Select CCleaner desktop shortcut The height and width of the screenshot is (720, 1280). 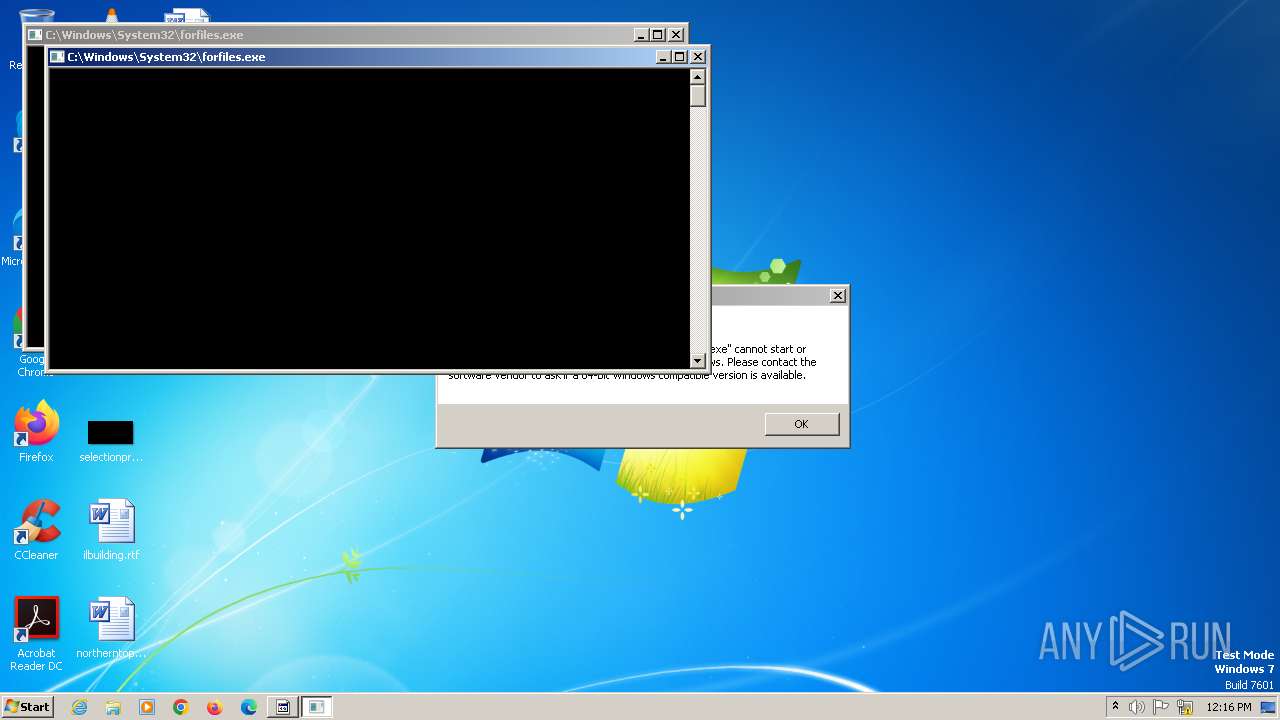(x=36, y=530)
